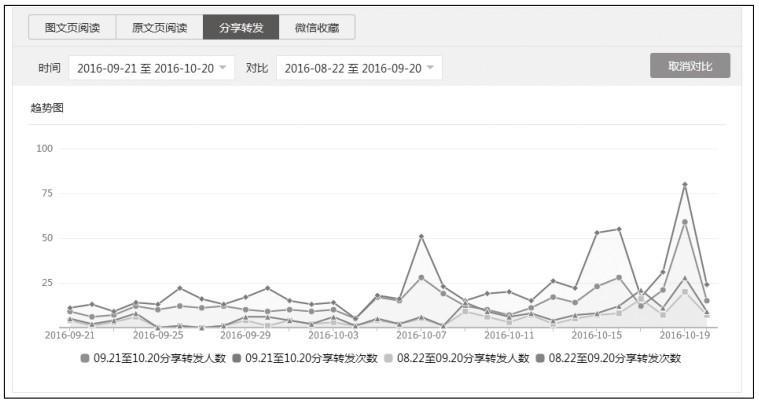The height and width of the screenshot is (403, 759).
Task: Click the 2016-09-29 x-axis label
Action: pyautogui.click(x=245, y=335)
